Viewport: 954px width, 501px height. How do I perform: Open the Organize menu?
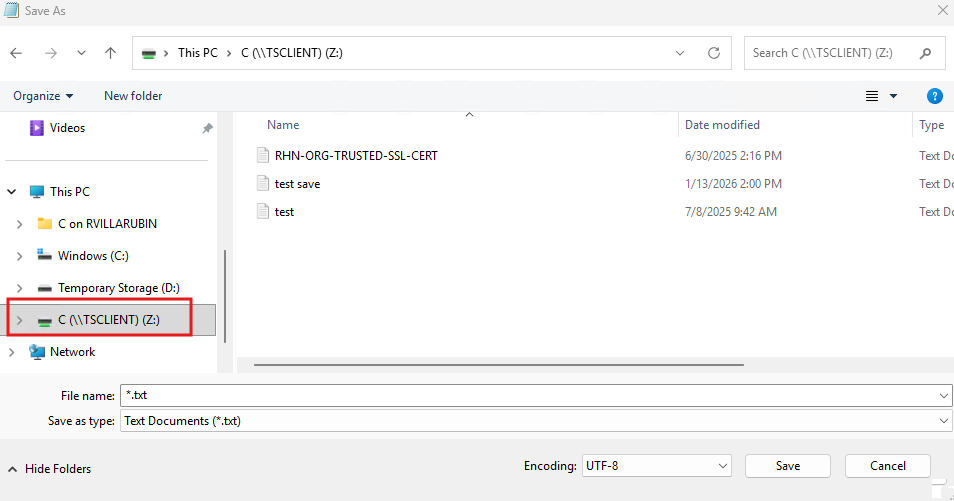click(43, 96)
